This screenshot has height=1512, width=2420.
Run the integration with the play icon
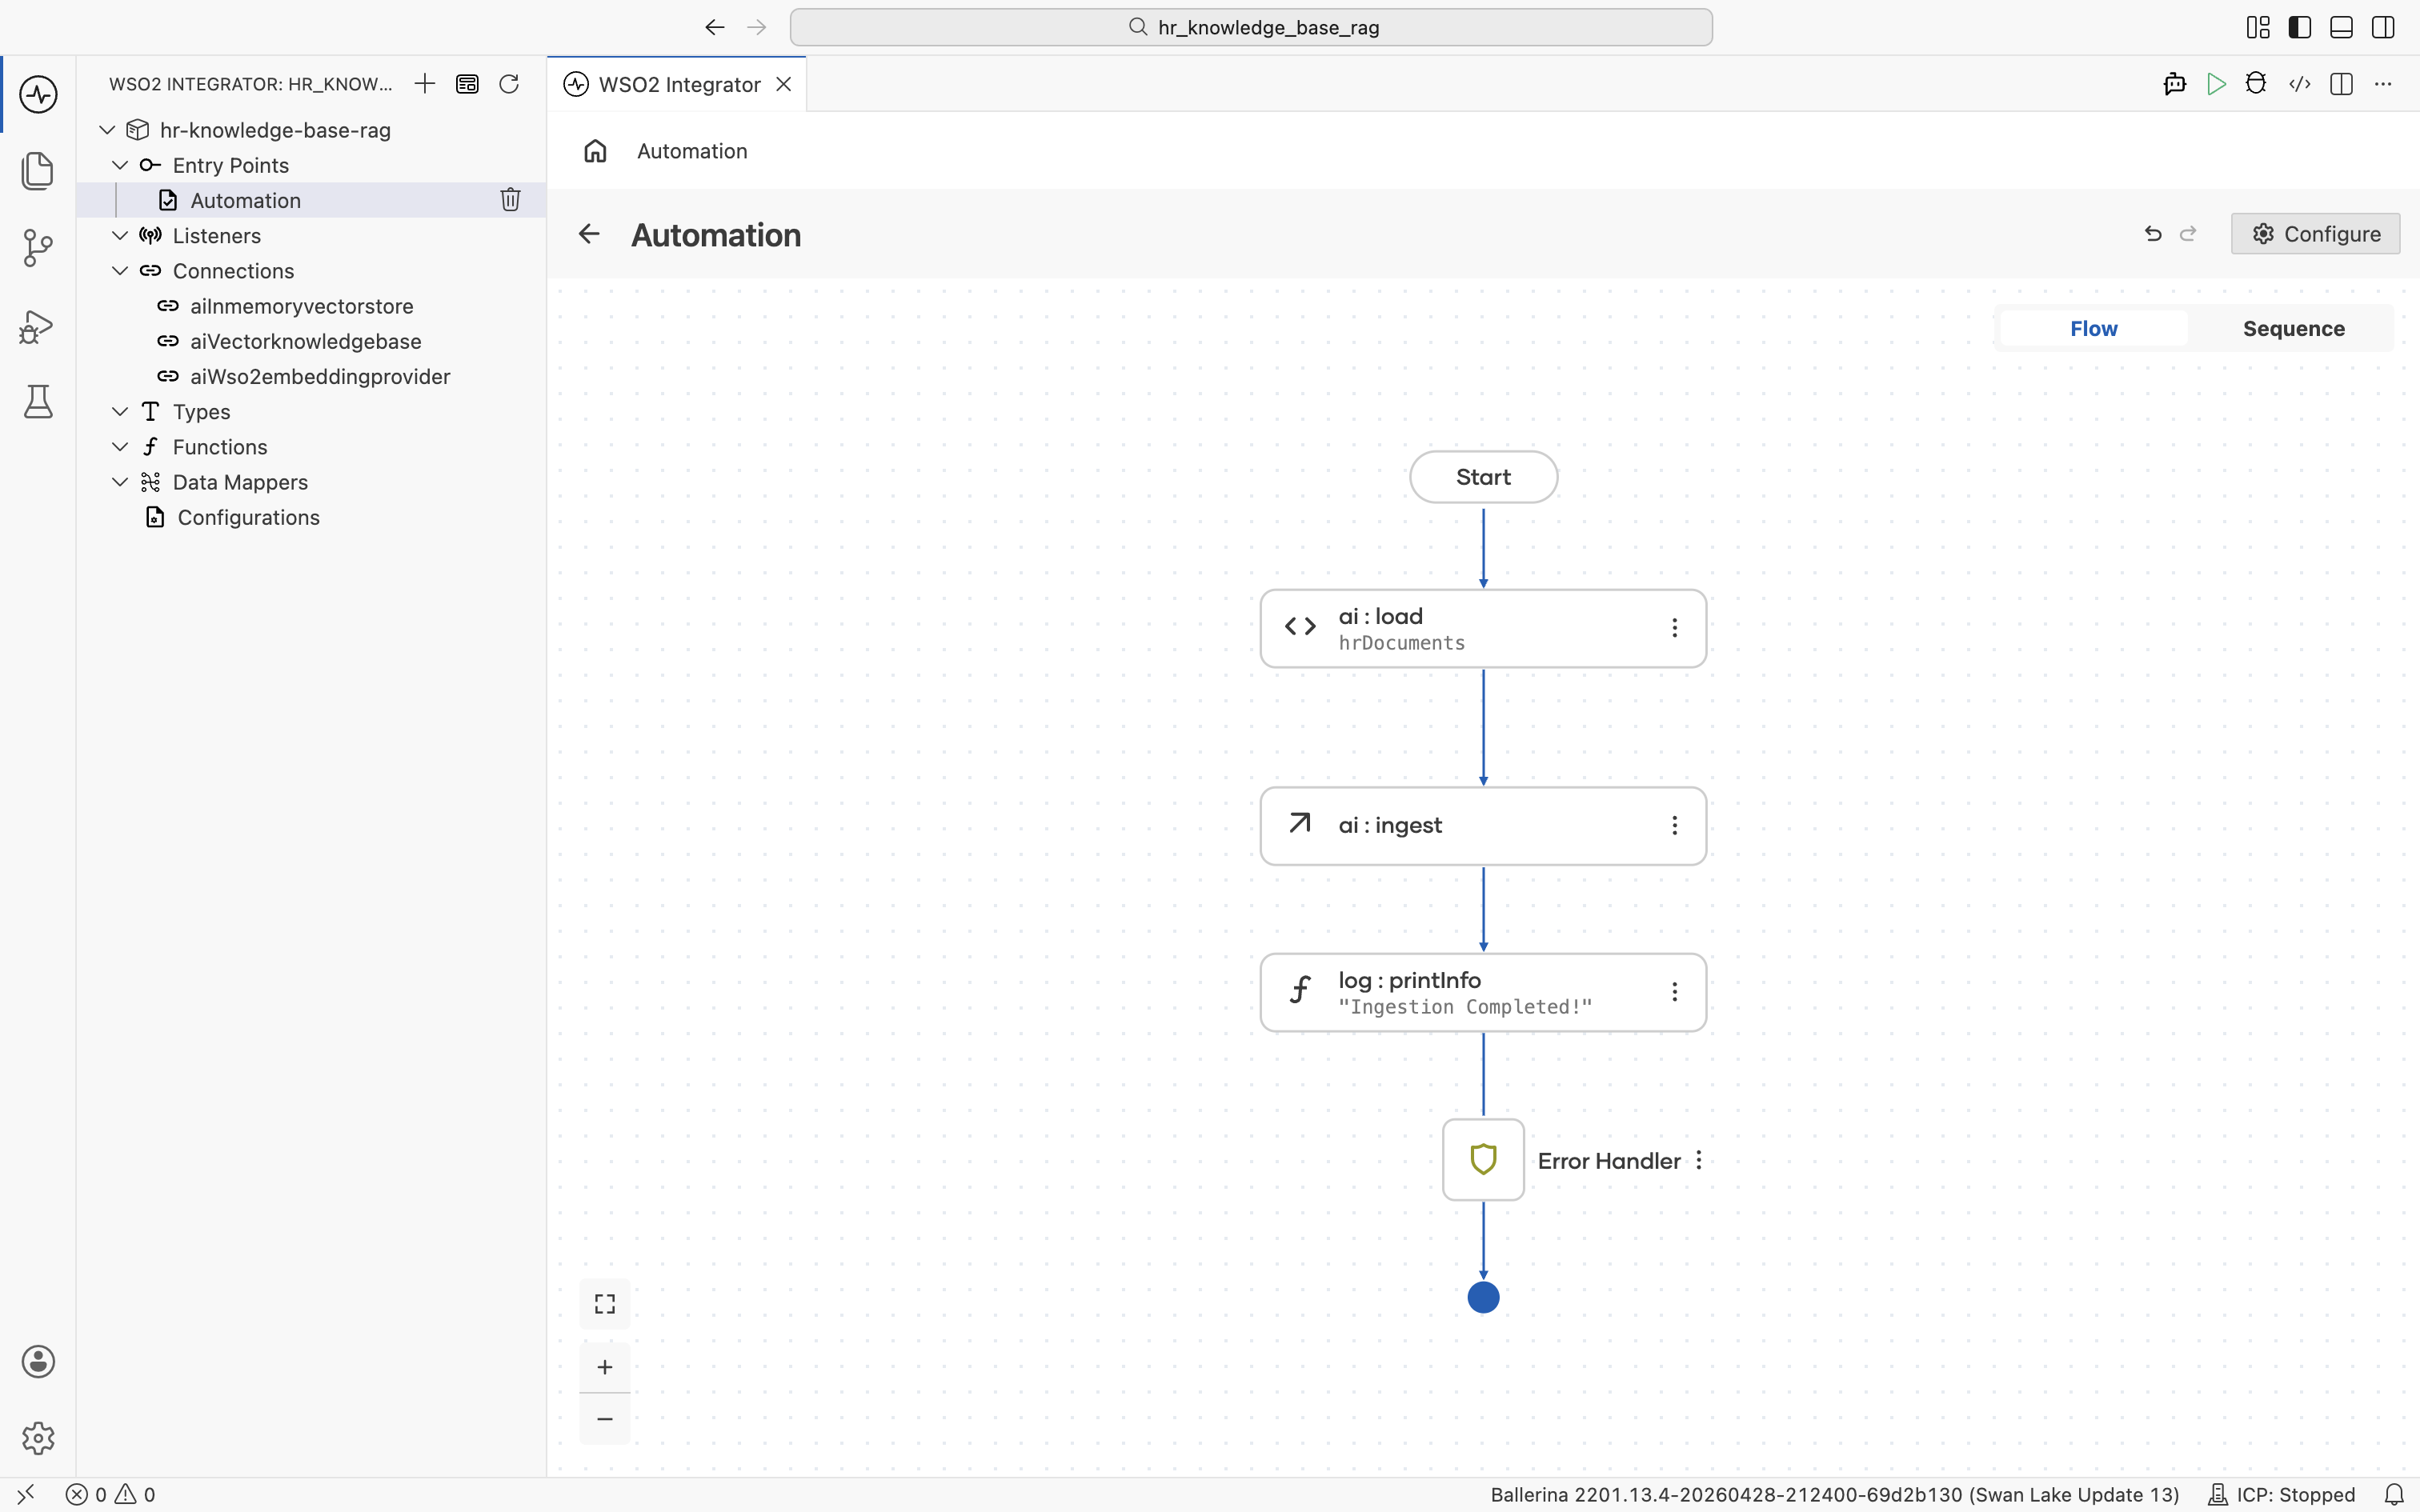2216,84
